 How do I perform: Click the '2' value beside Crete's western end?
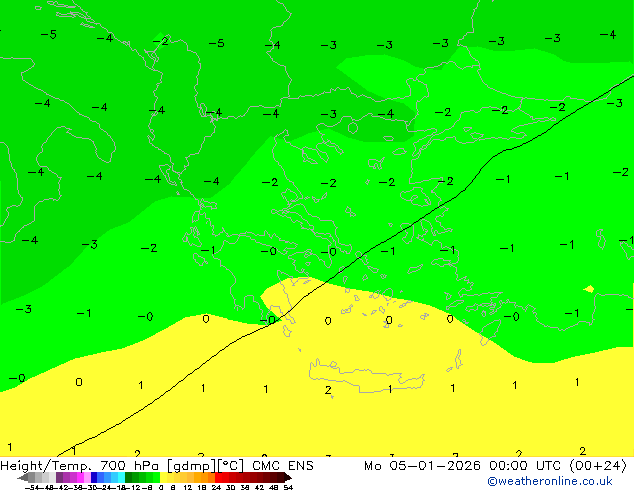(x=328, y=390)
